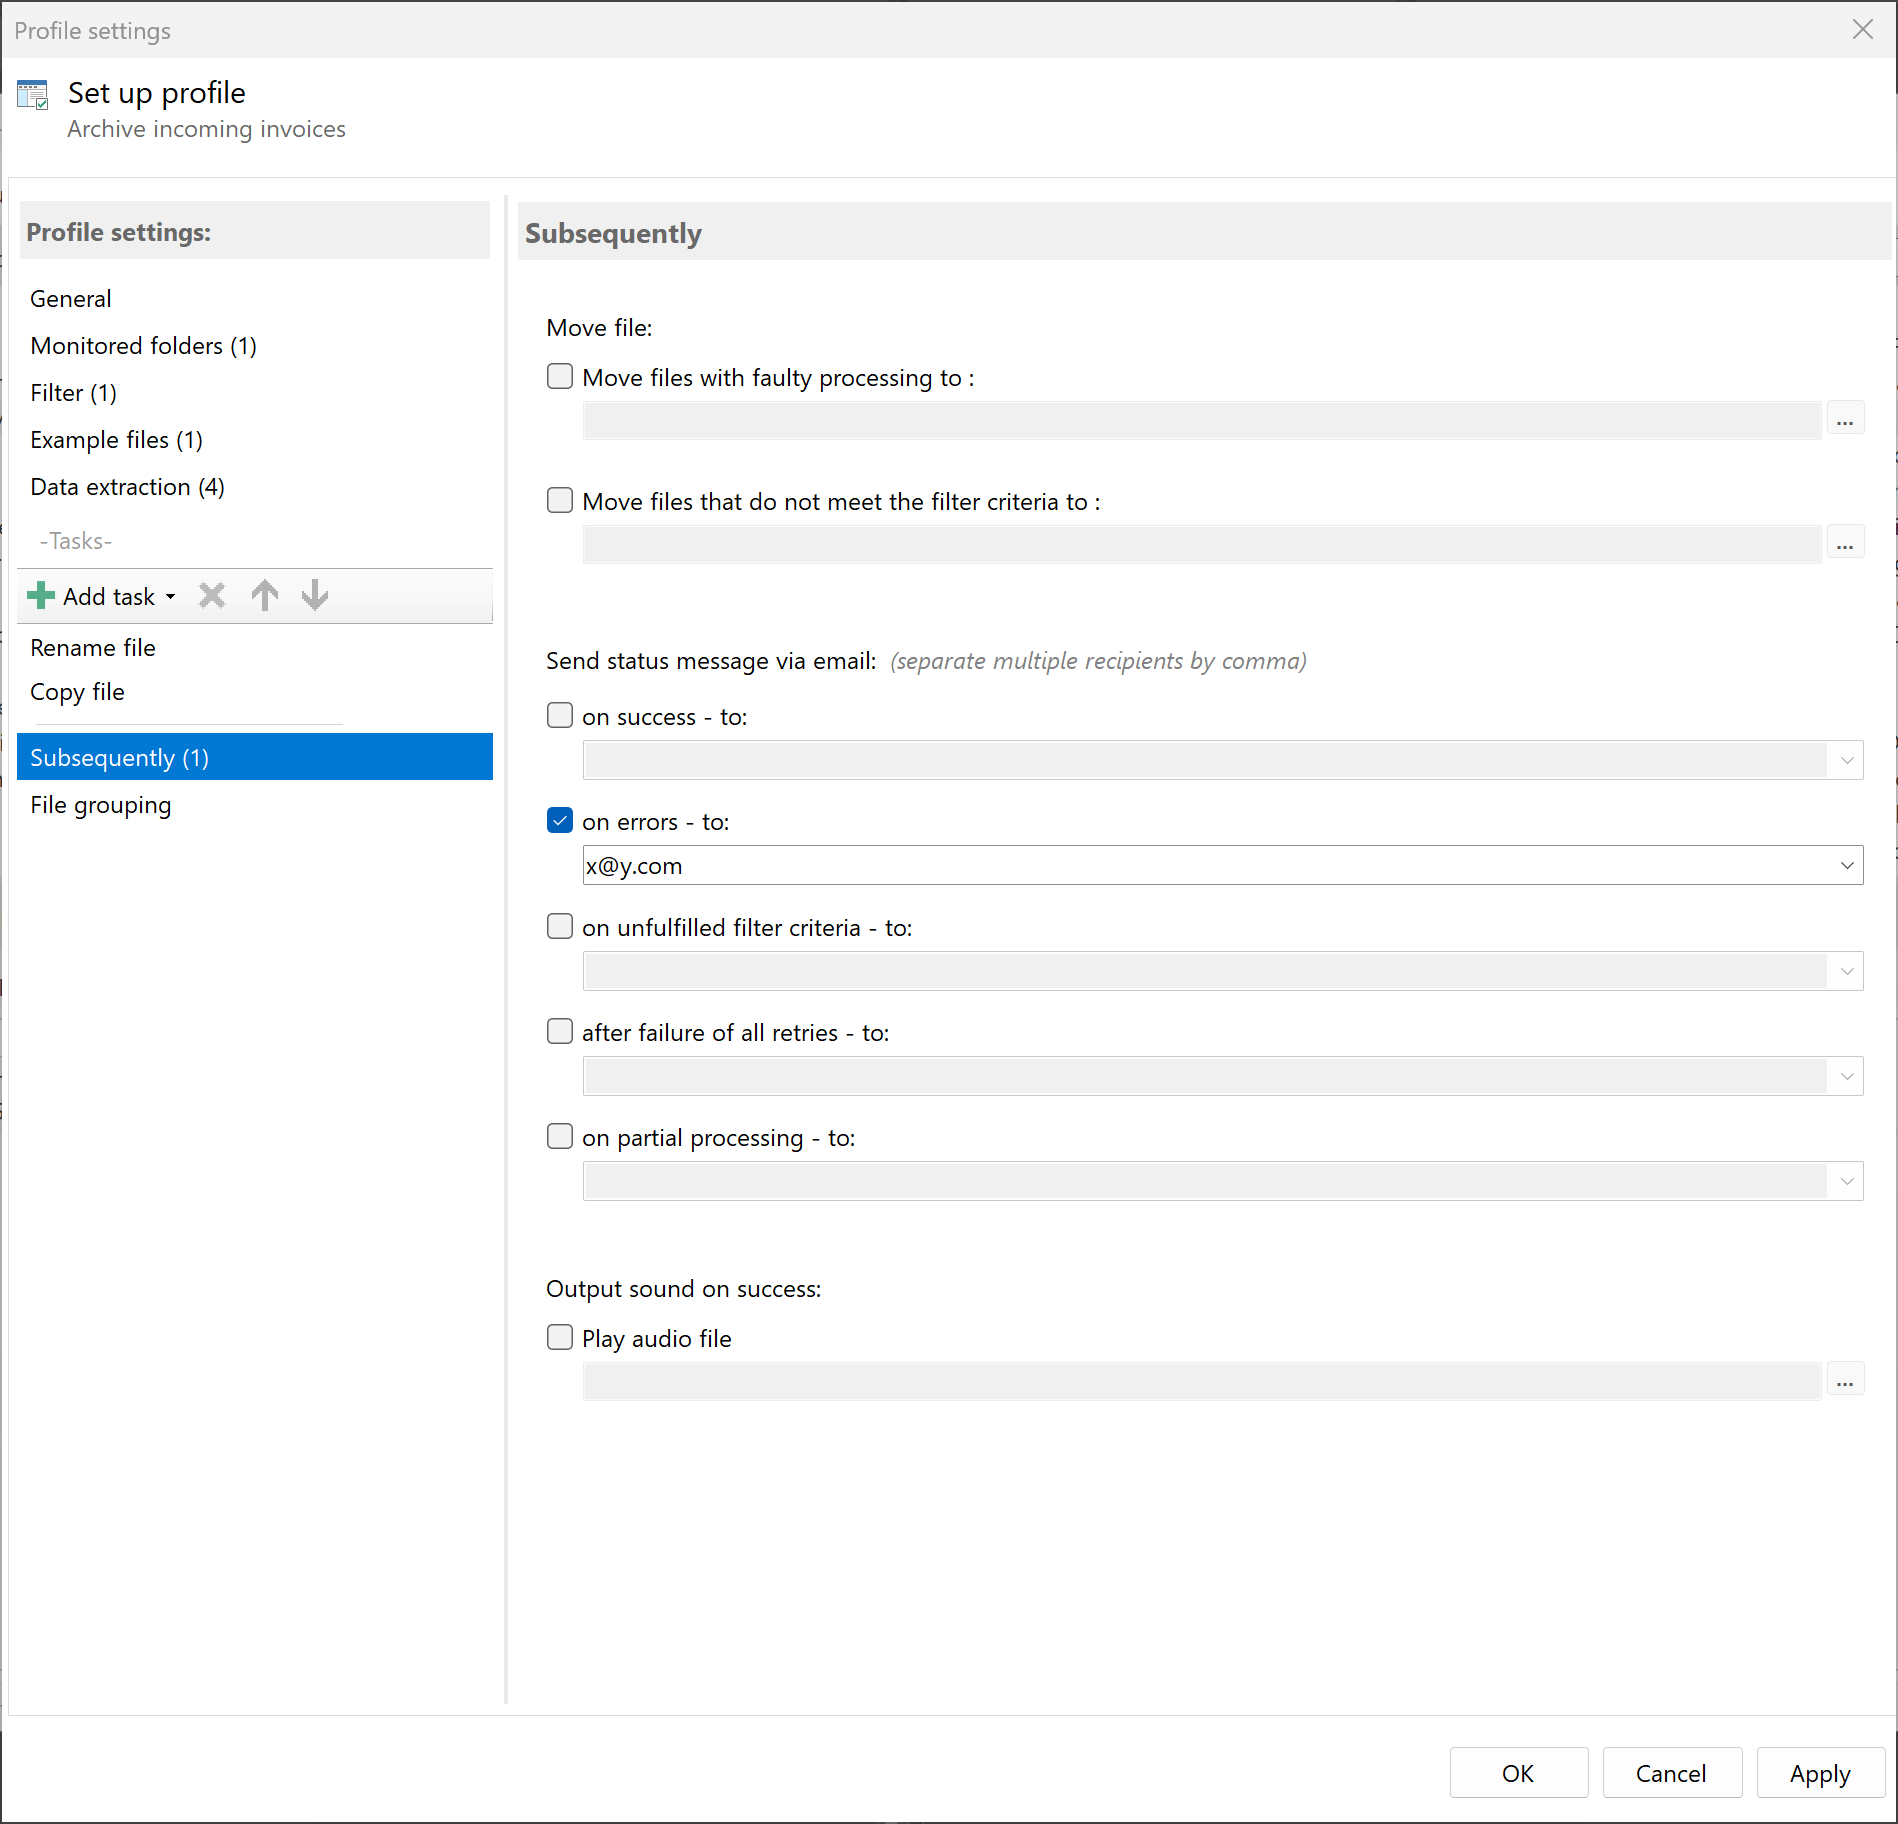Click the Set up profile header icon

(33, 95)
